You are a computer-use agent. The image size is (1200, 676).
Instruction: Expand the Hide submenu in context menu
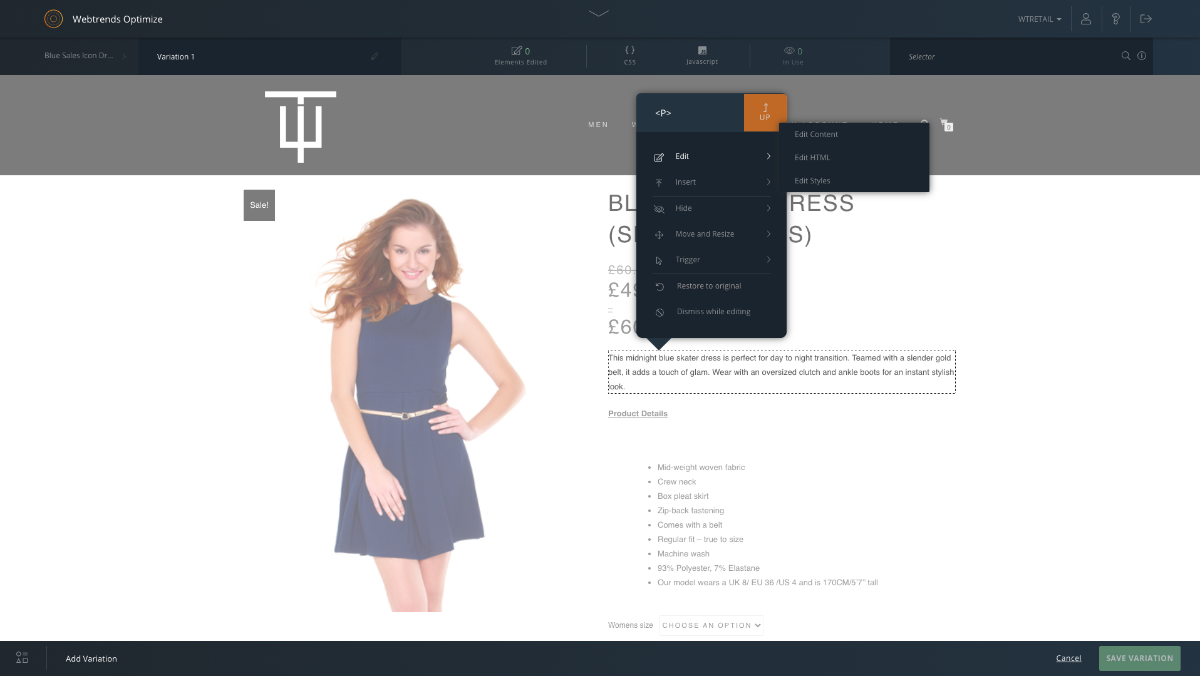pyautogui.click(x=711, y=208)
